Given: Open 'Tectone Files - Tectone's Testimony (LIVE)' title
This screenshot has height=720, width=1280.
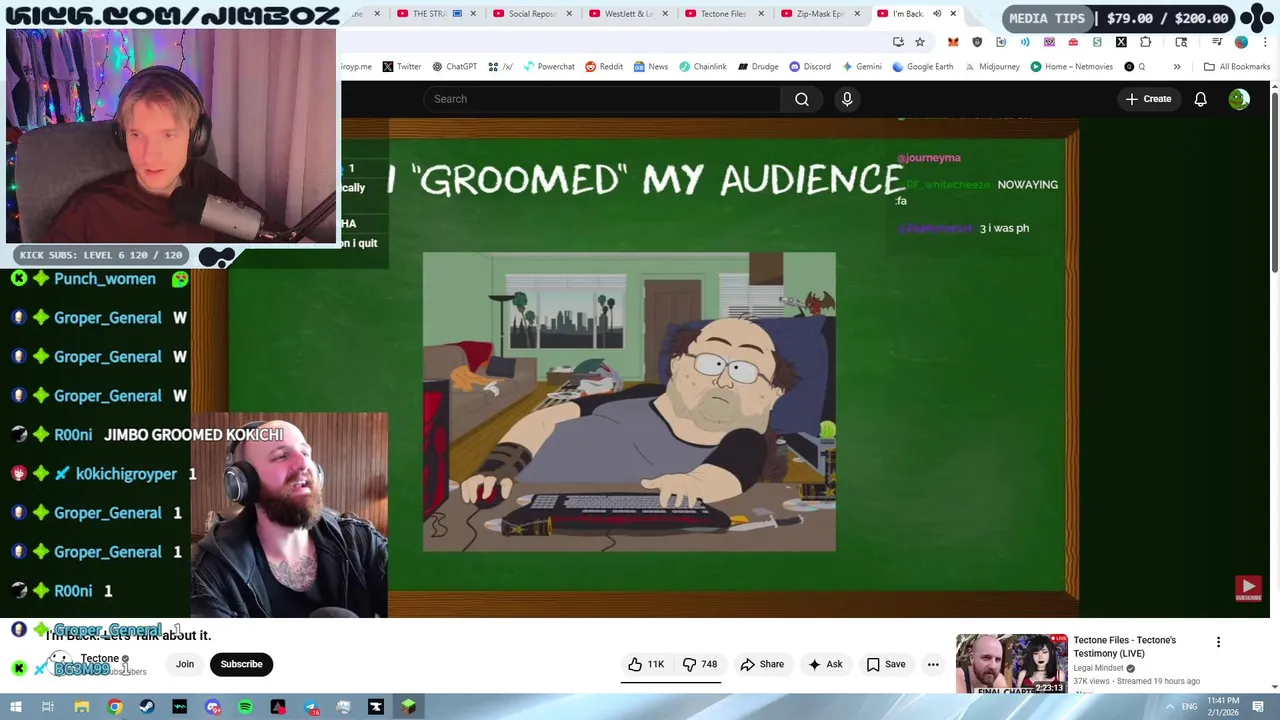Looking at the screenshot, I should point(1124,646).
